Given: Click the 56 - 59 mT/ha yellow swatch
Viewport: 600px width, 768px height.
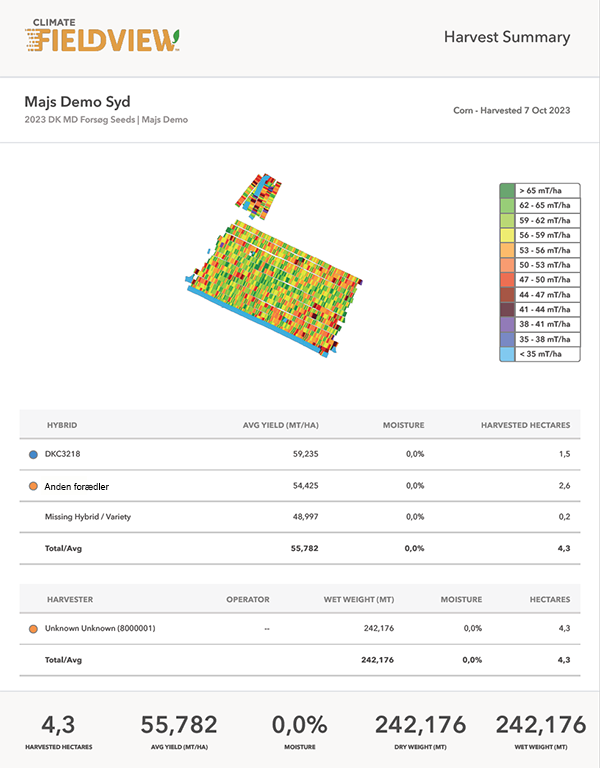Looking at the screenshot, I should coord(507,235).
